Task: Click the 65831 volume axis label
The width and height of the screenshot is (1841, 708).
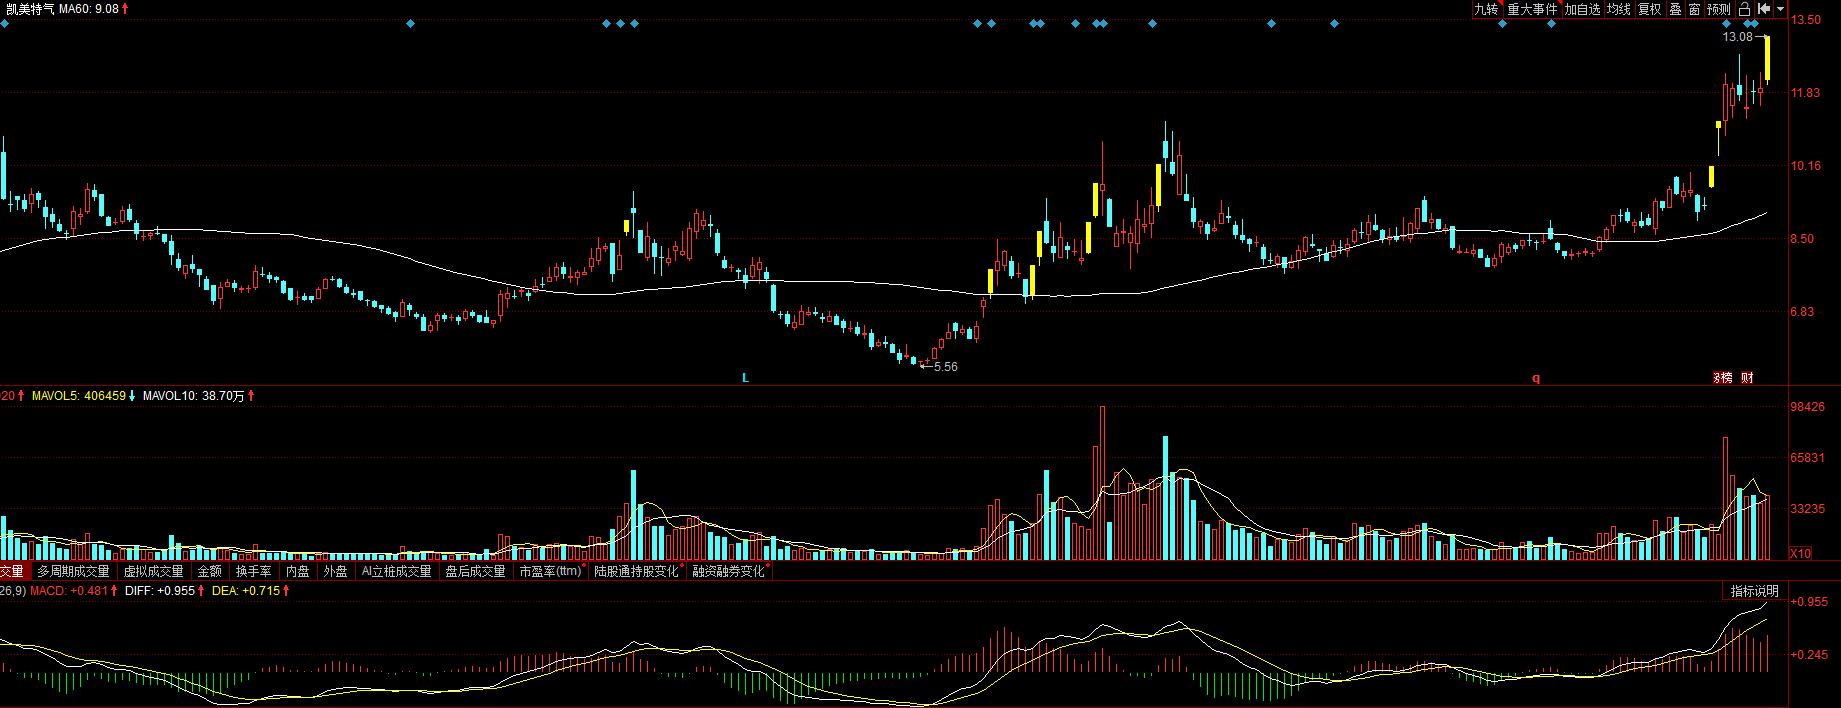Action: 1808,458
